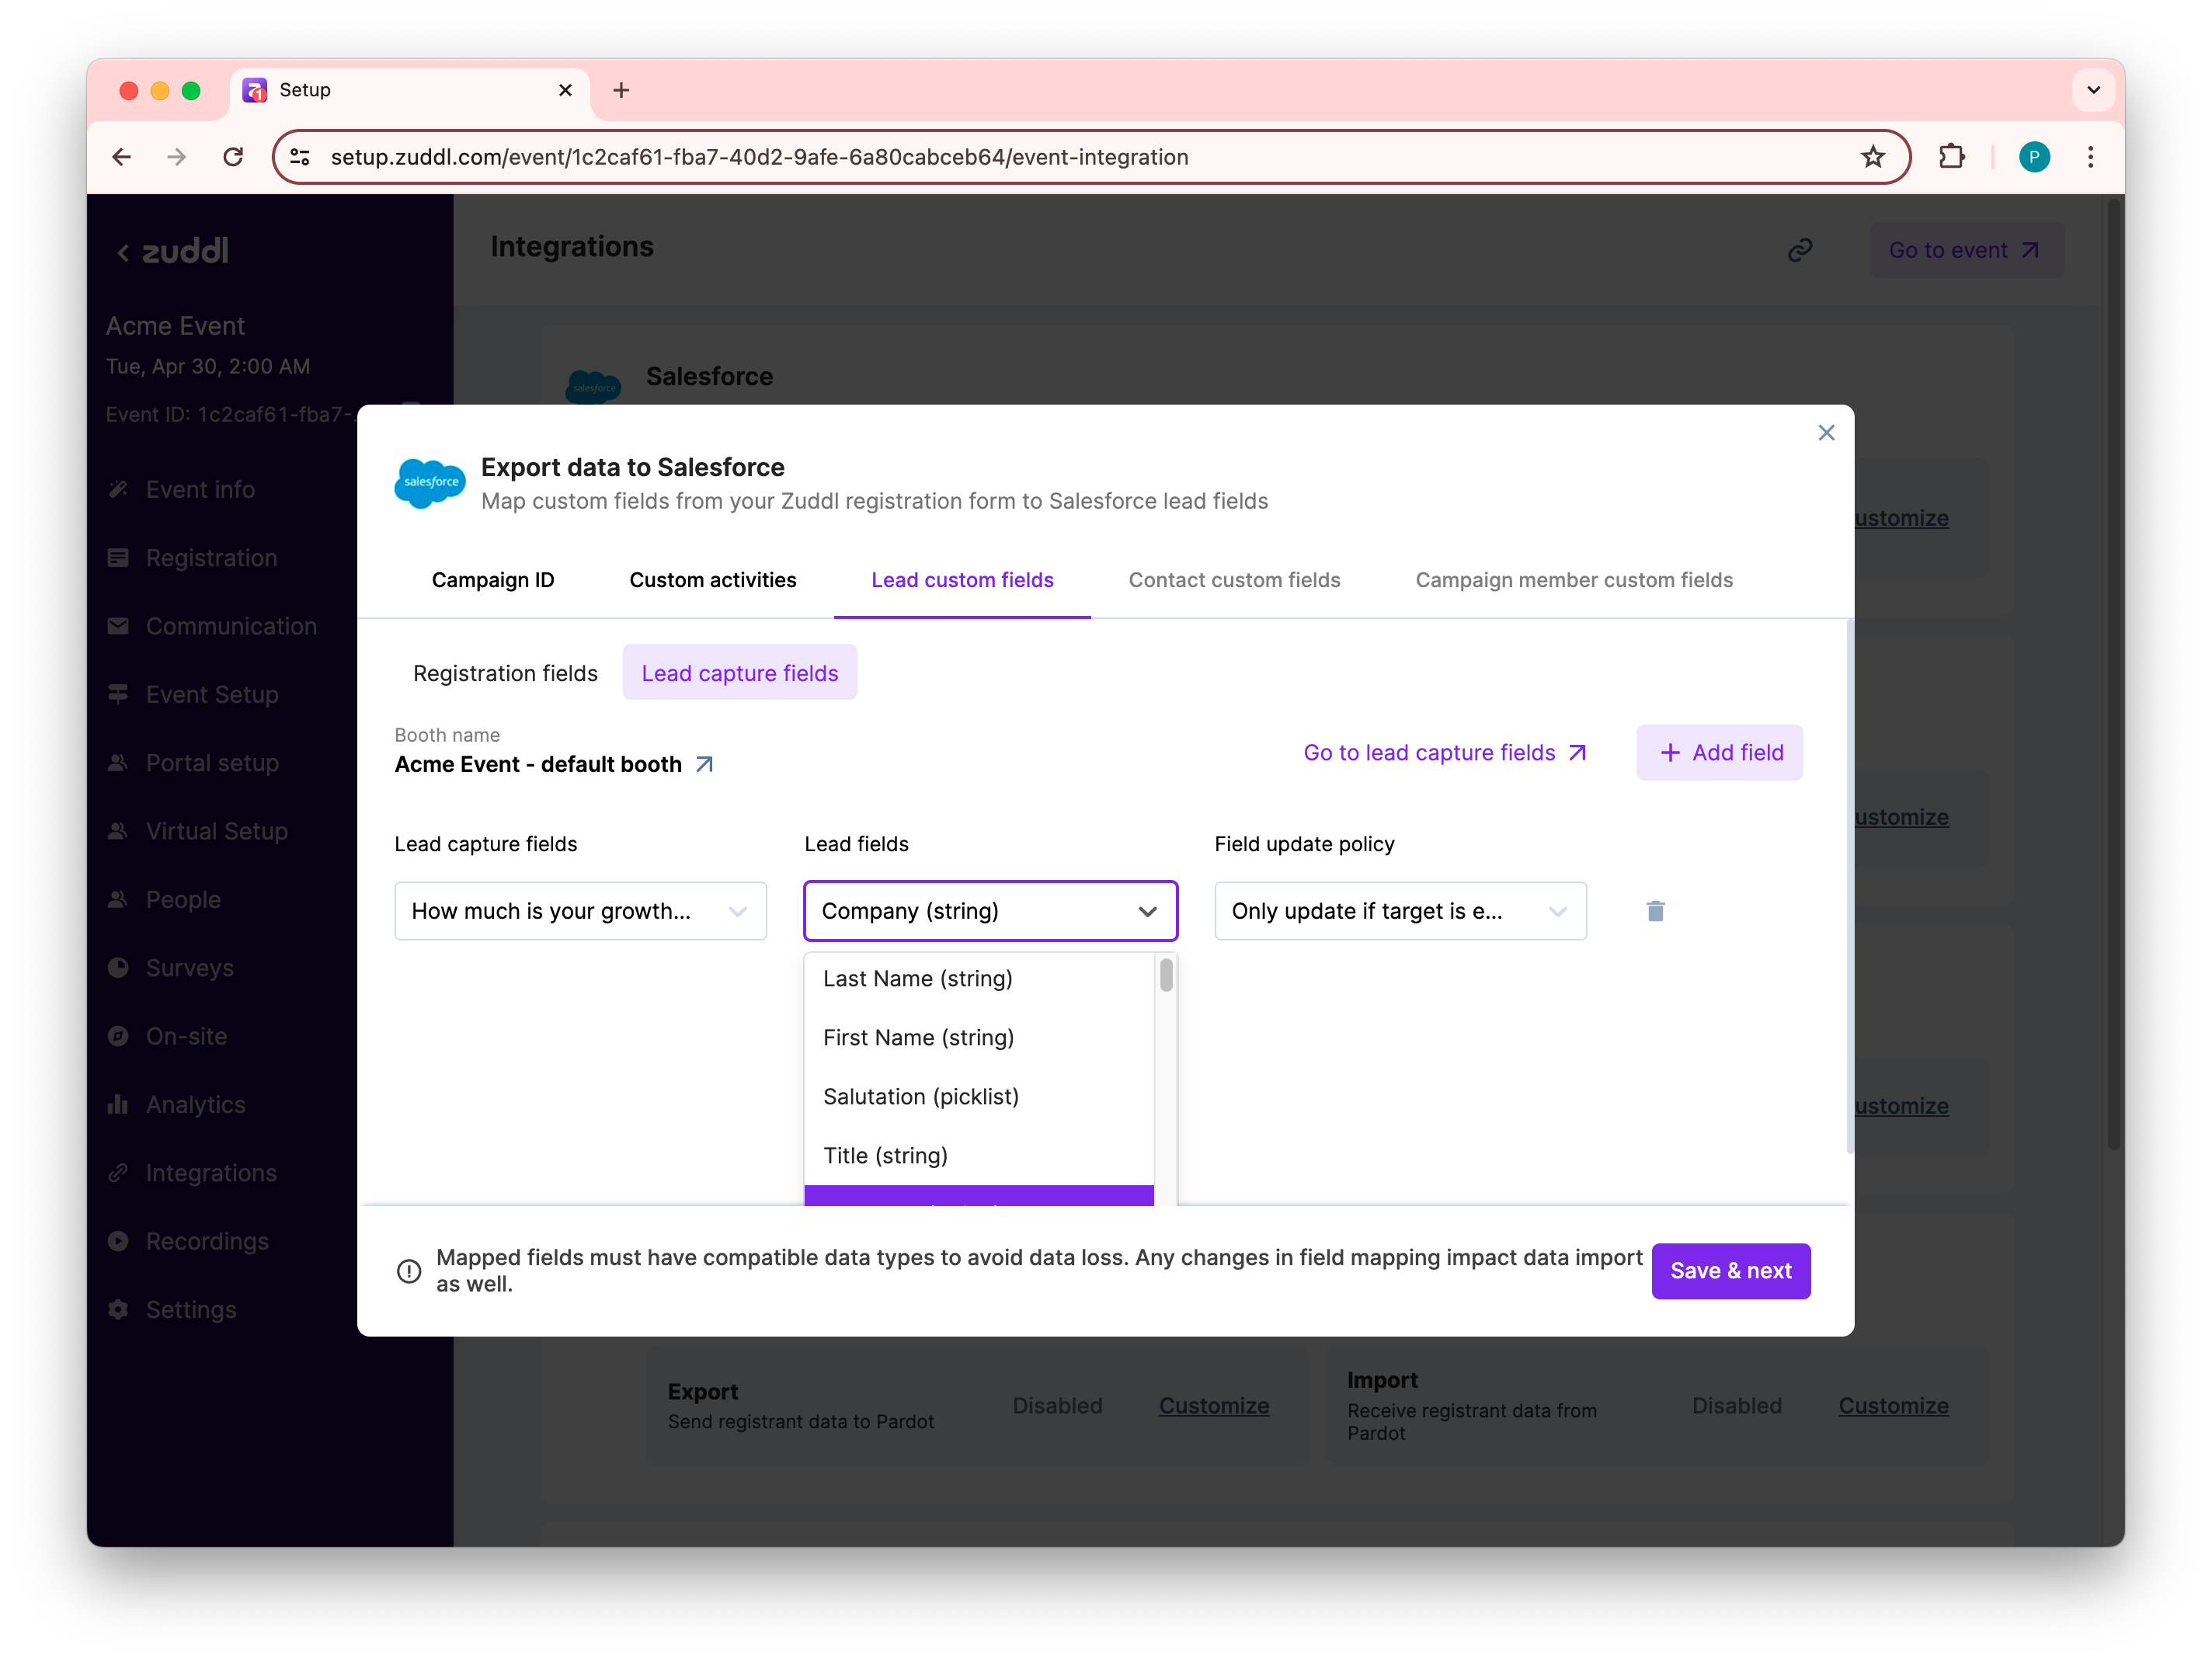
Task: Reload the page in the browser
Action: coord(233,157)
